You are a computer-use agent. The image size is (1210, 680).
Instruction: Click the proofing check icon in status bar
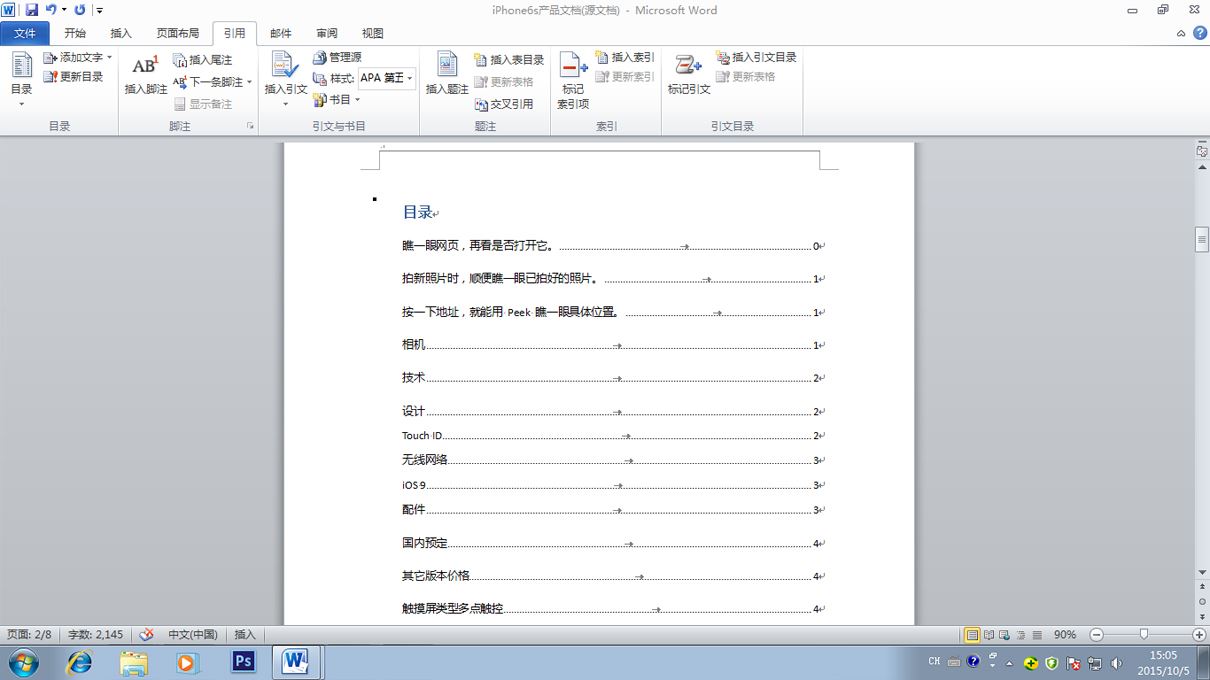146,635
